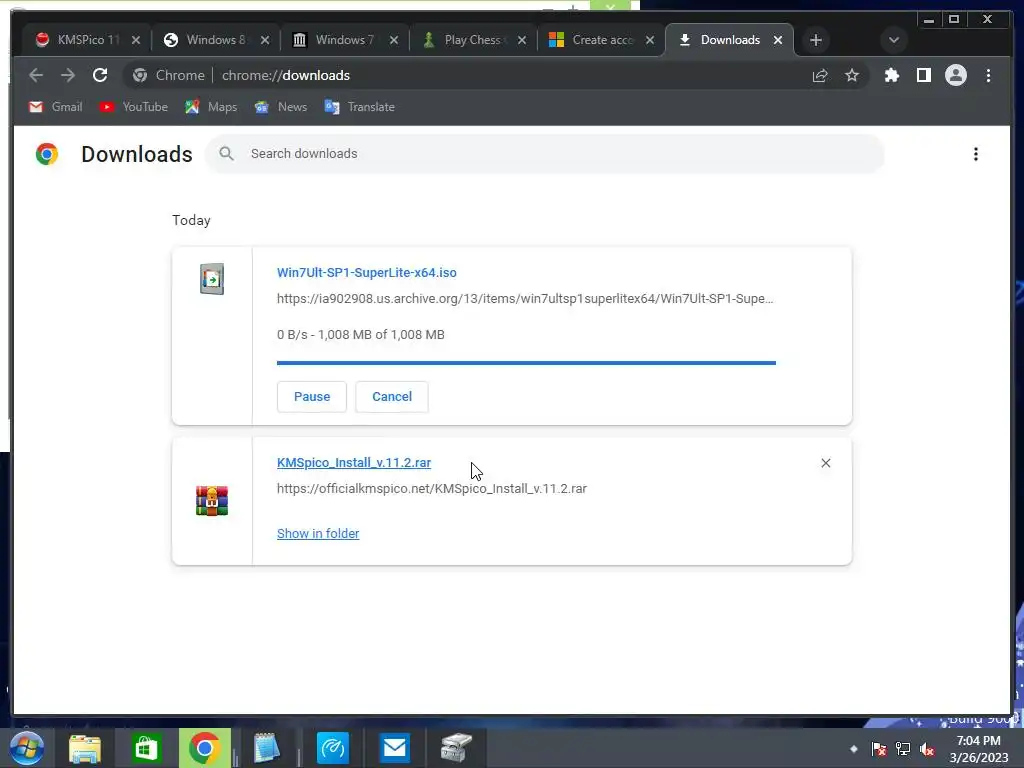Viewport: 1024px width, 768px height.
Task: Click the Search downloads field
Action: point(545,153)
